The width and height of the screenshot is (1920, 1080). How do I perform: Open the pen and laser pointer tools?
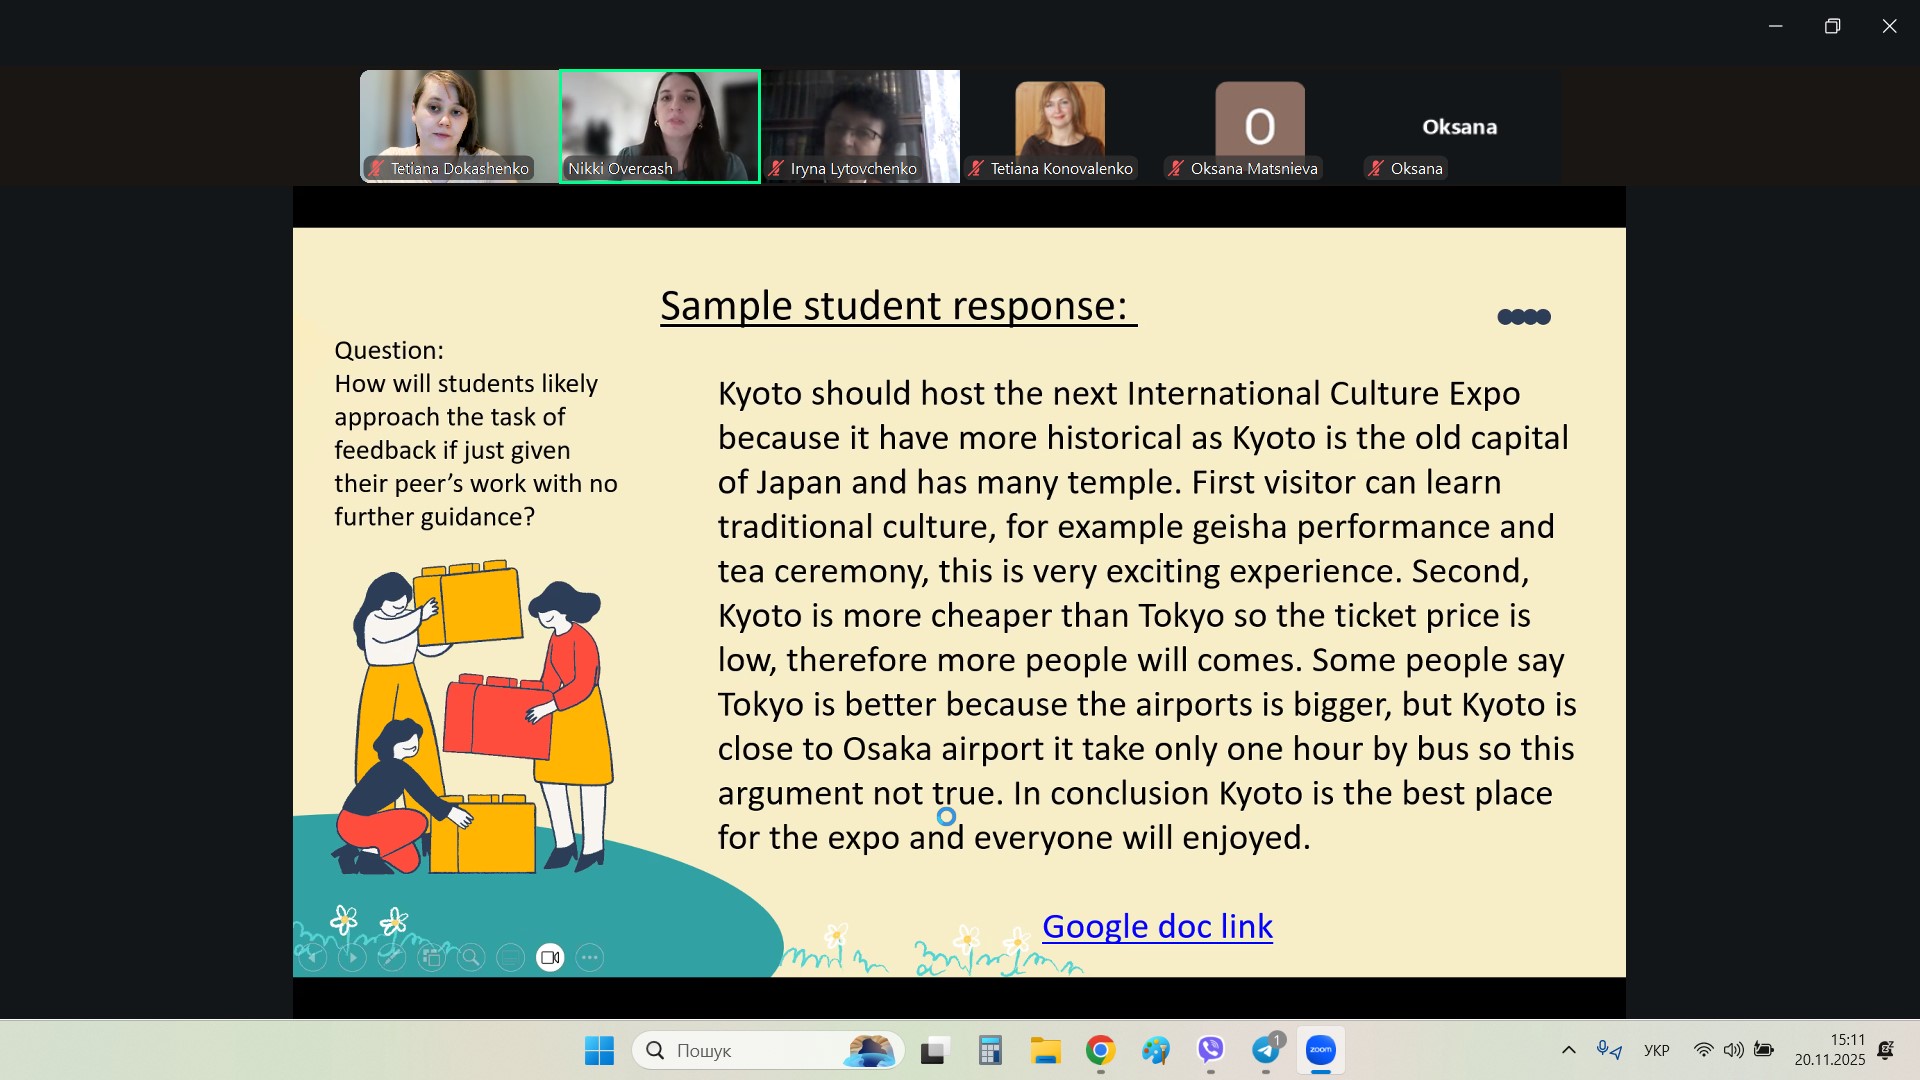pyautogui.click(x=392, y=958)
